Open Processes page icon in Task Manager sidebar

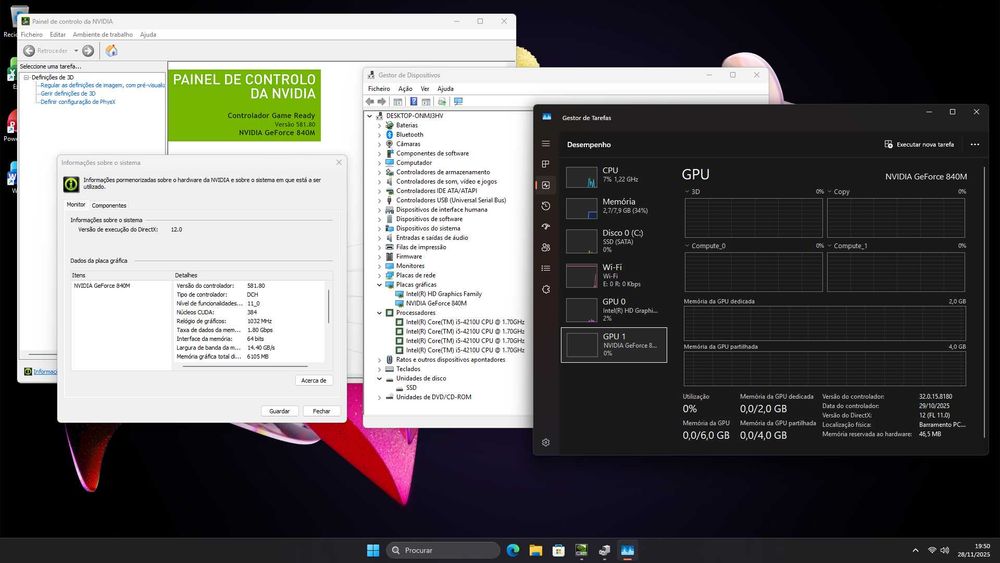(x=546, y=164)
